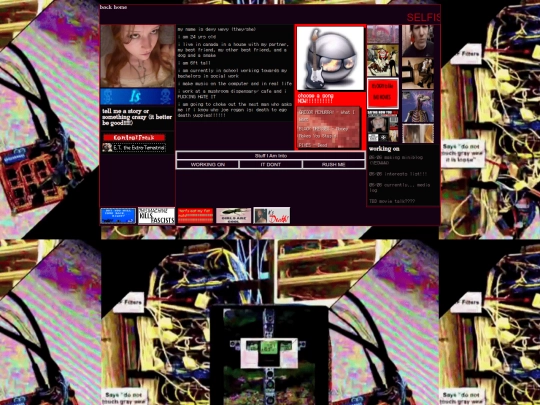
Task: Click the red SELFIS header title
Action: (x=423, y=18)
